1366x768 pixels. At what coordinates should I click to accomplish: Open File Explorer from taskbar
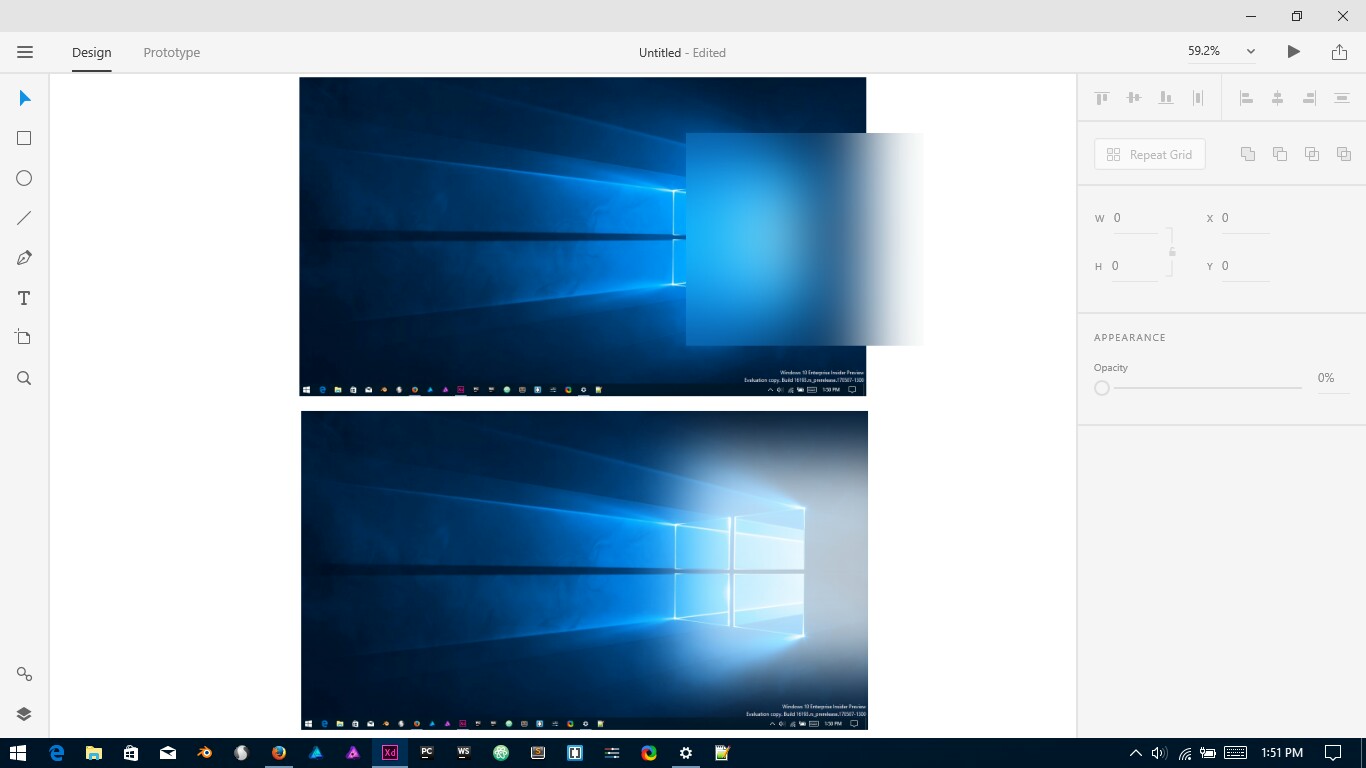point(93,753)
